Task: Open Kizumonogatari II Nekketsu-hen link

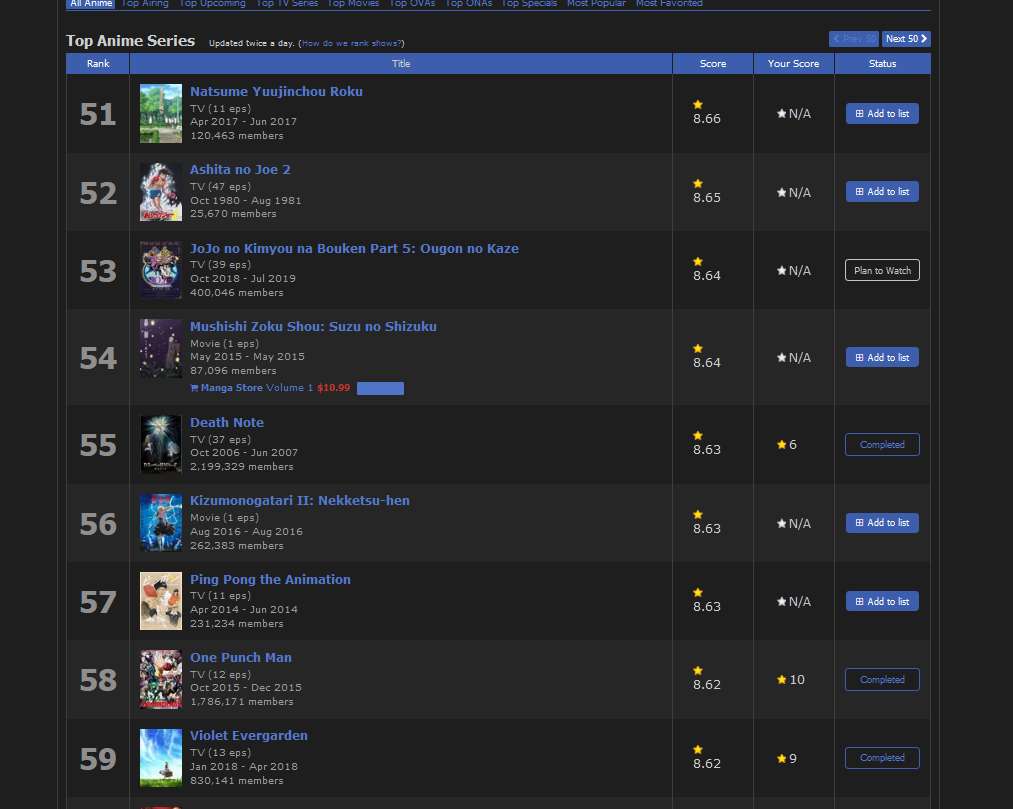Action: tap(300, 501)
